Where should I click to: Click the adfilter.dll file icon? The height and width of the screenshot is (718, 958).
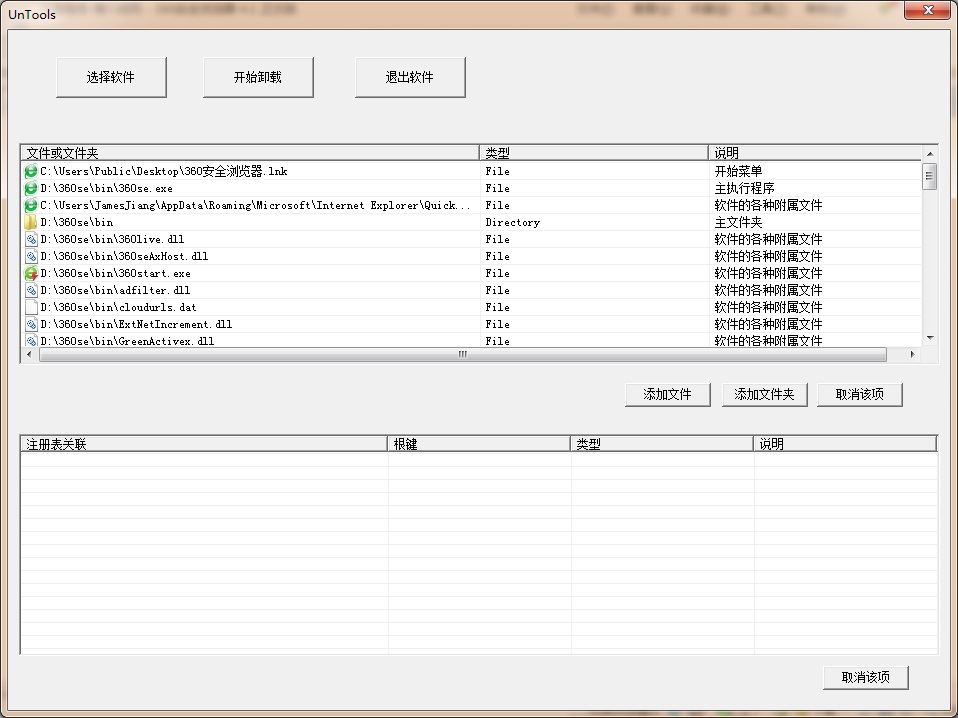coord(31,290)
